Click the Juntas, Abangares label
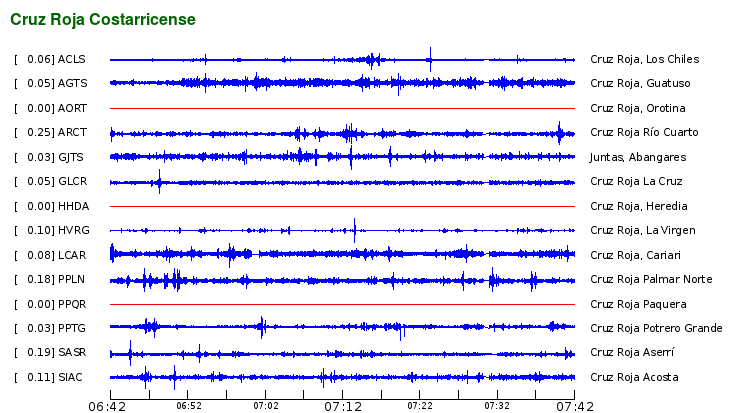Viewport: 740px width, 413px height. tap(638, 157)
